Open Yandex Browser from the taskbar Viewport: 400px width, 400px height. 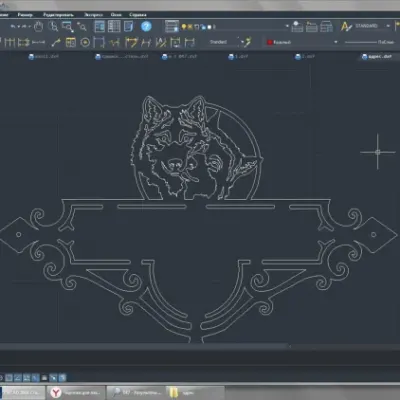coord(75,392)
